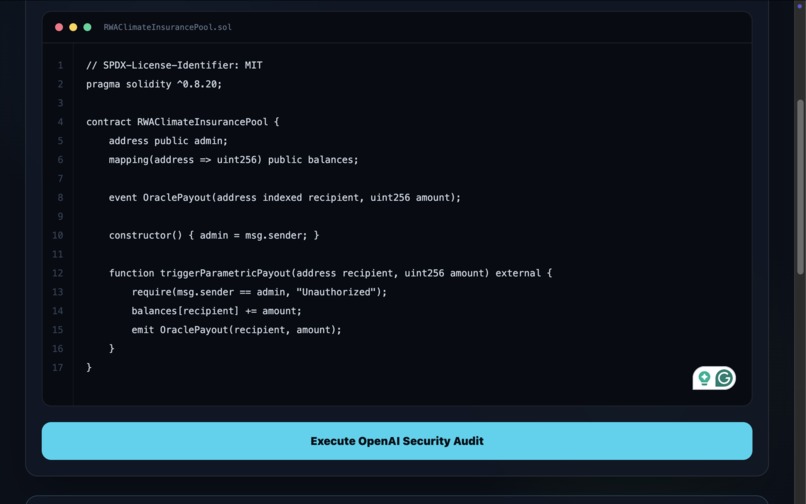Click the yellow dot in the code window header
The image size is (806, 504).
point(73,27)
